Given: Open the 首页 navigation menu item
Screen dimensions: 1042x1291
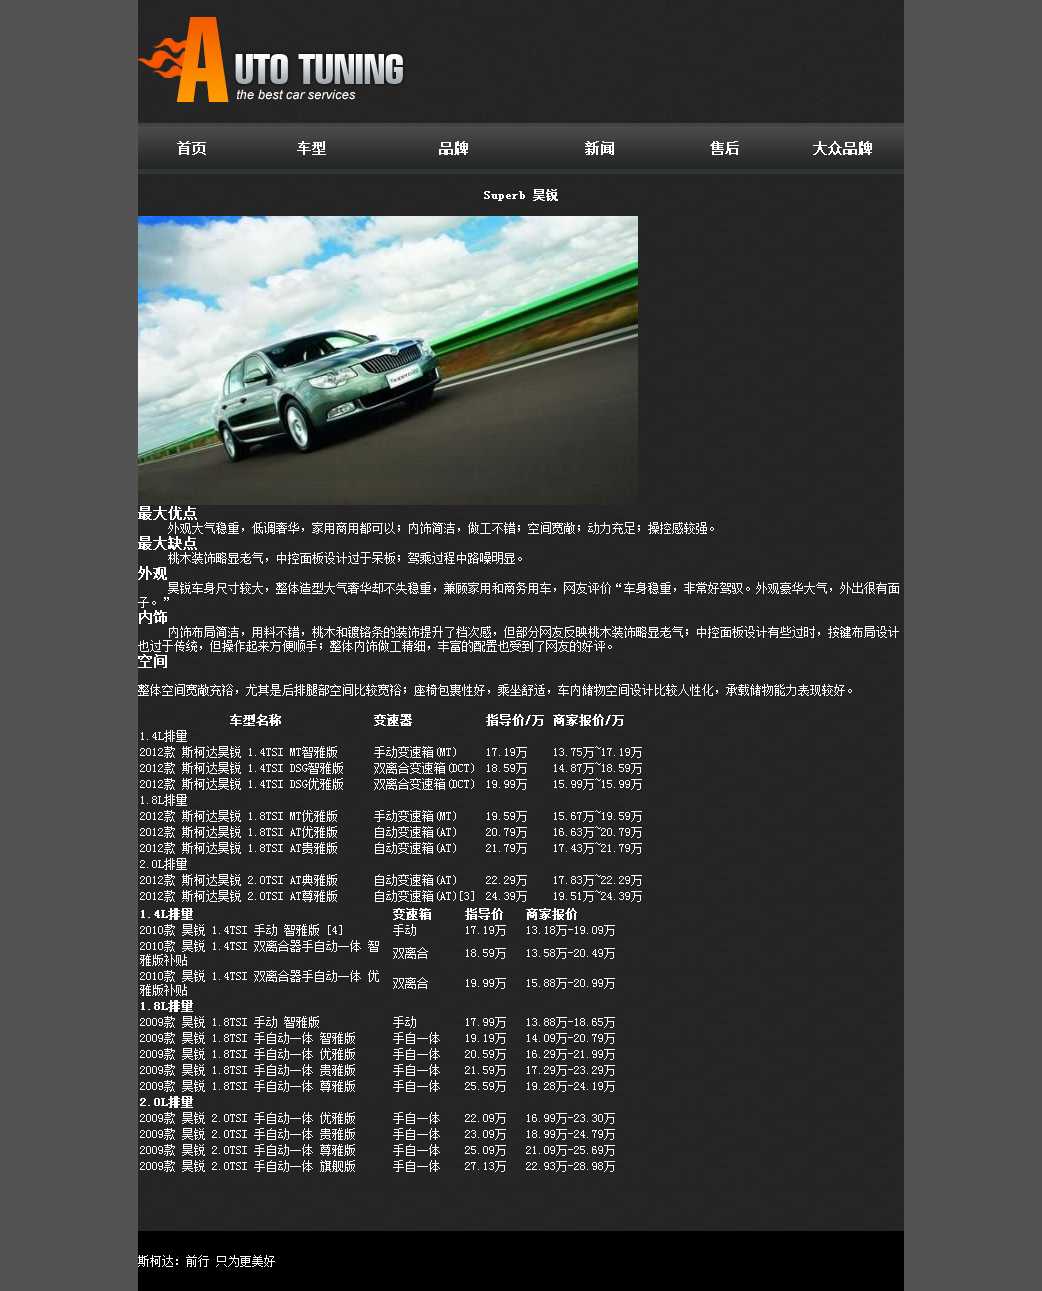Looking at the screenshot, I should tap(192, 148).
